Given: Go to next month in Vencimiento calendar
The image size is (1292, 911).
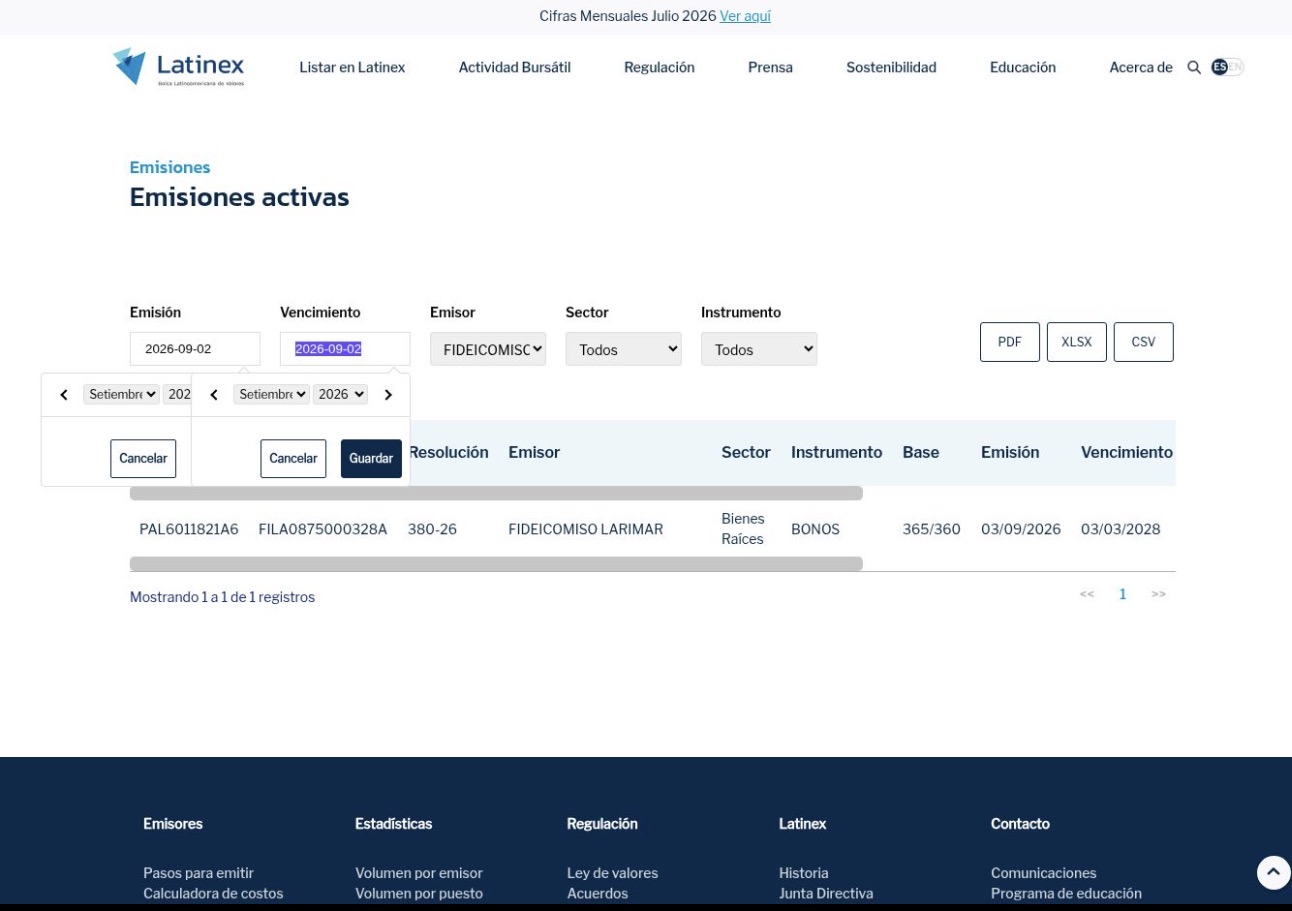Looking at the screenshot, I should click(x=388, y=395).
